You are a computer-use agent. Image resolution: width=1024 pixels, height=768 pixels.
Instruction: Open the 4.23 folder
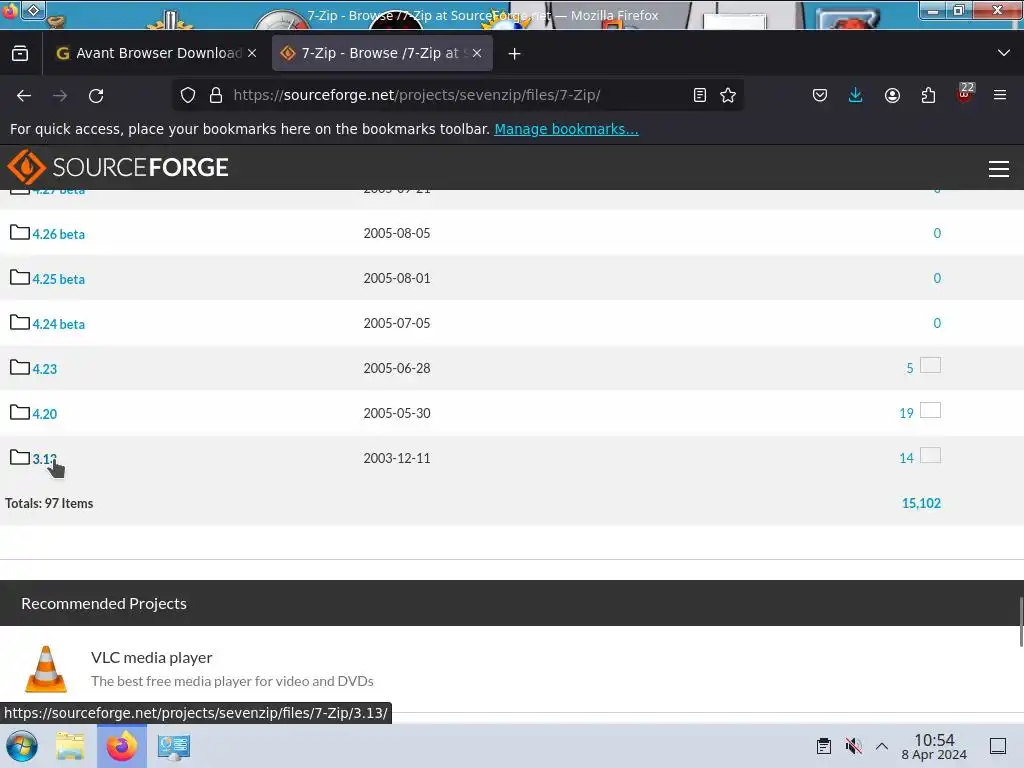[x=44, y=369]
